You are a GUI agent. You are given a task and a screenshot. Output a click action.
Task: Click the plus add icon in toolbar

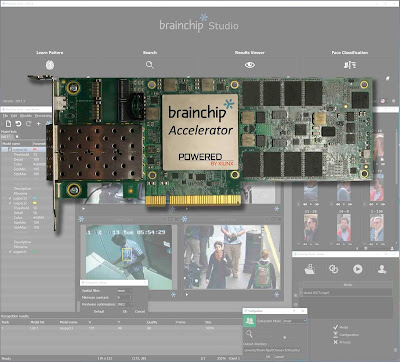pyautogui.click(x=39, y=124)
